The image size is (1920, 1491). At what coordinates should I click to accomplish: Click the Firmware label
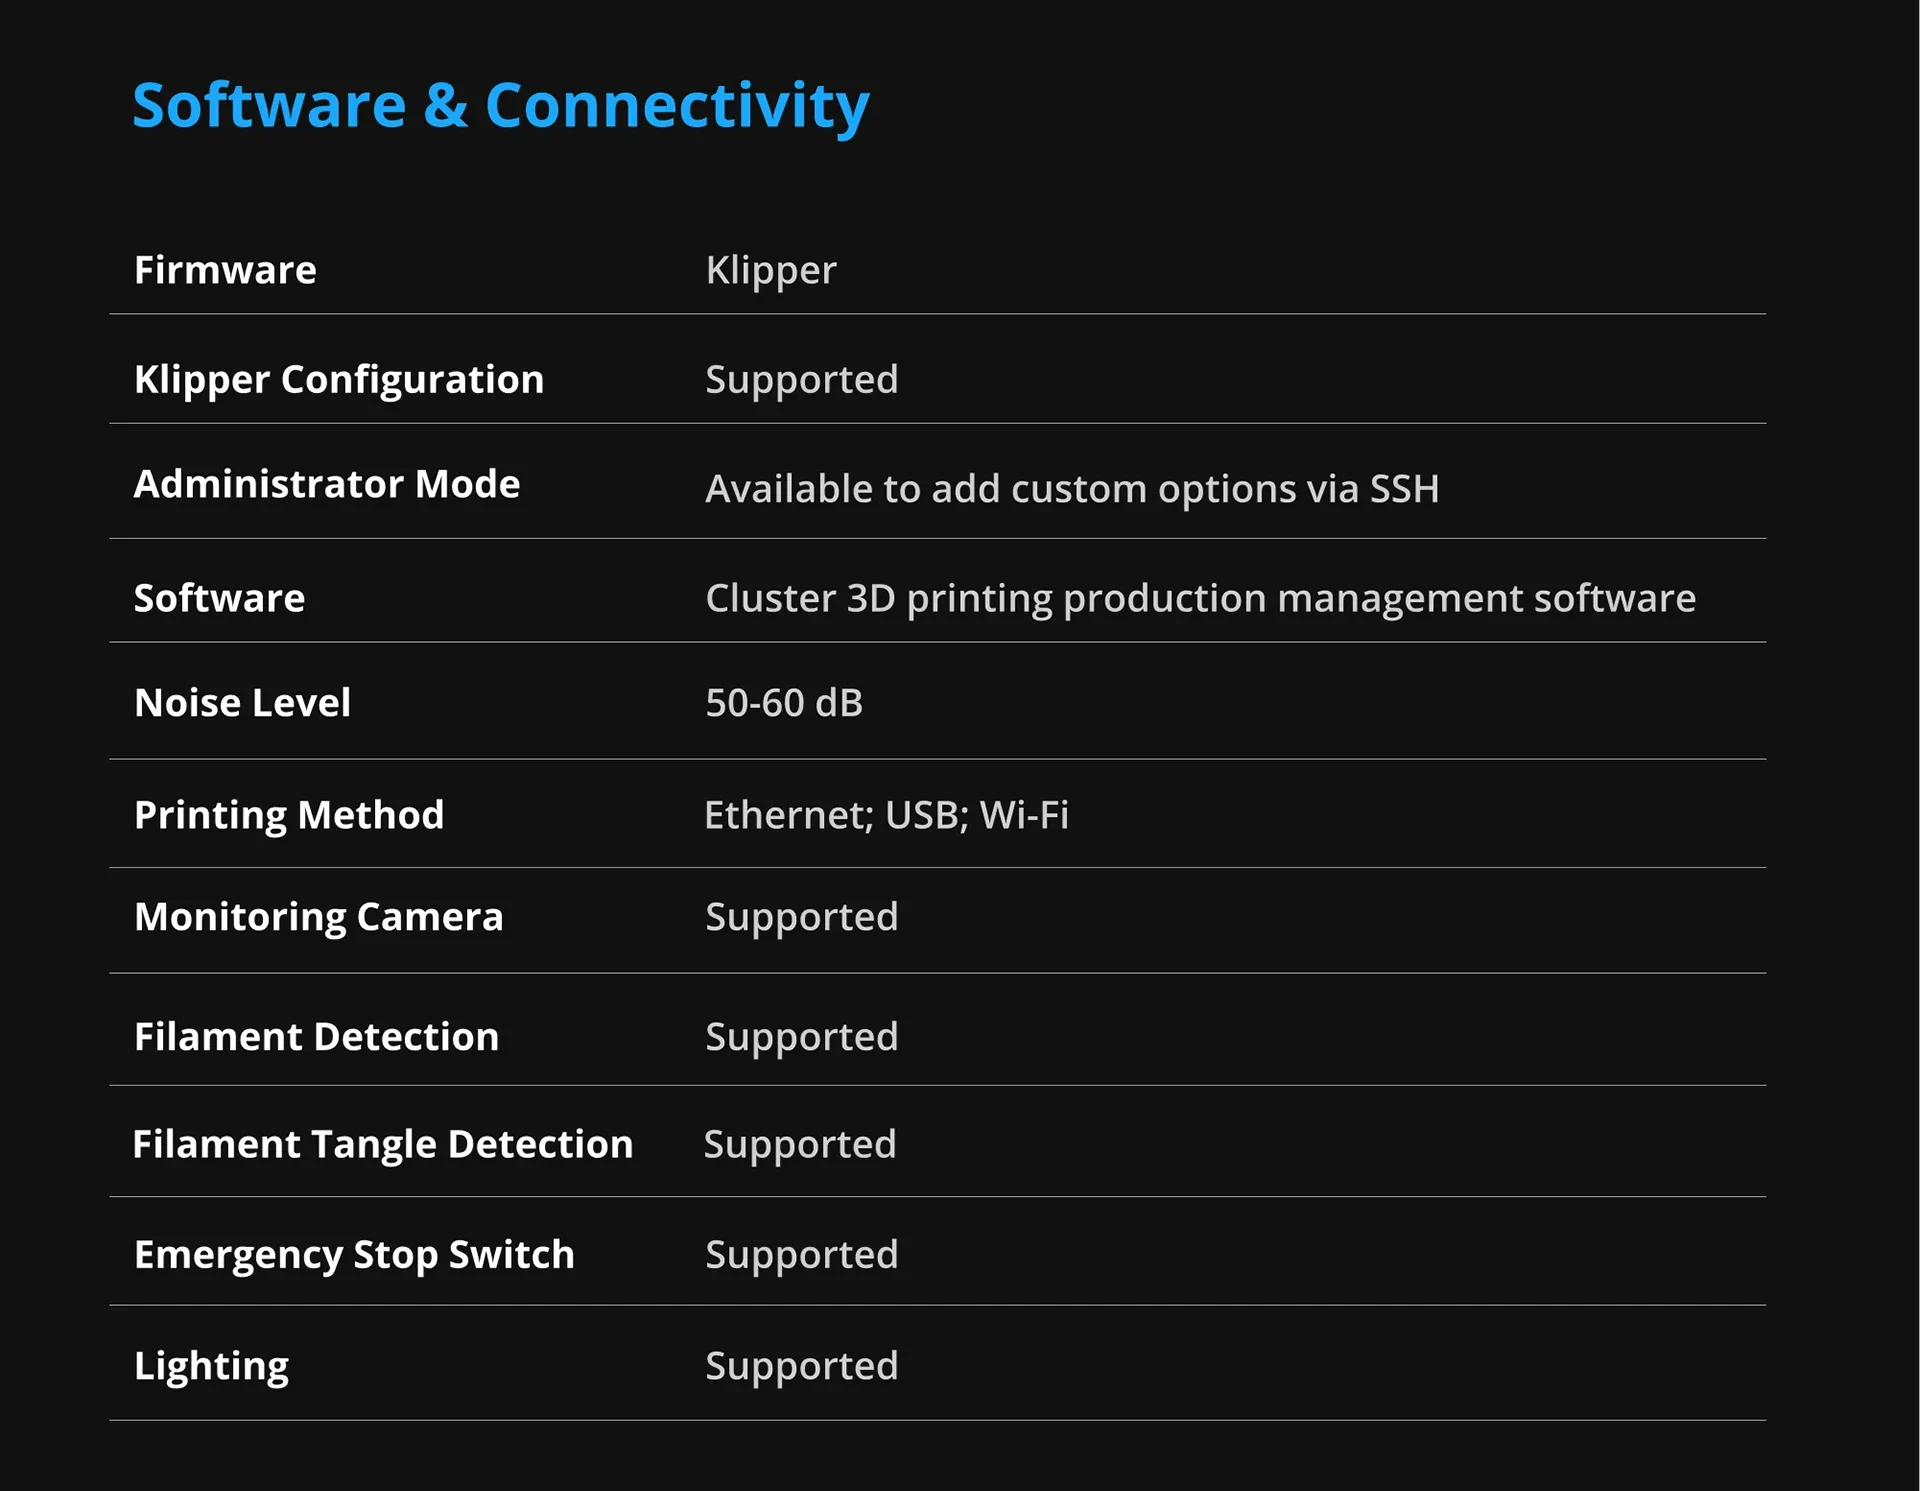[225, 270]
